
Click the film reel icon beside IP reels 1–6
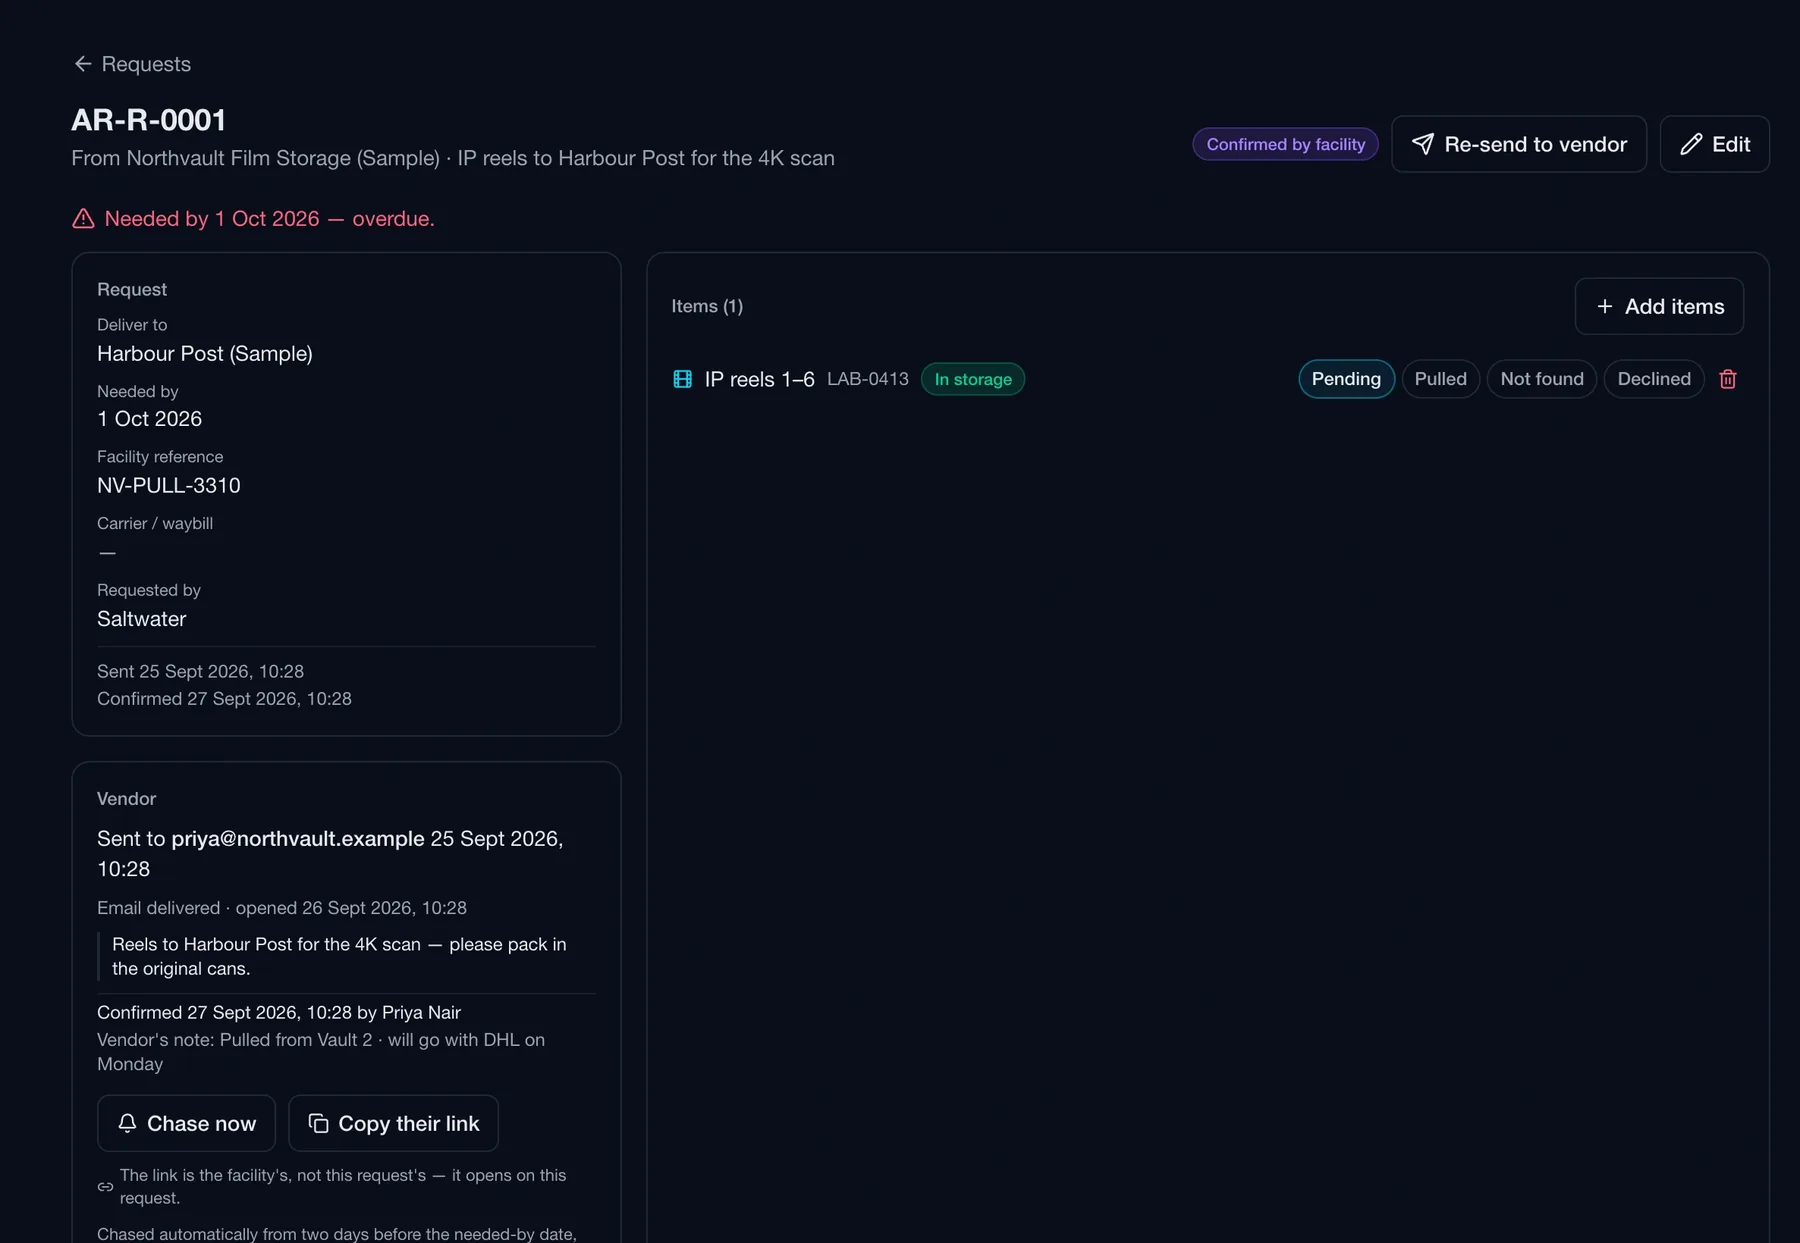point(682,379)
